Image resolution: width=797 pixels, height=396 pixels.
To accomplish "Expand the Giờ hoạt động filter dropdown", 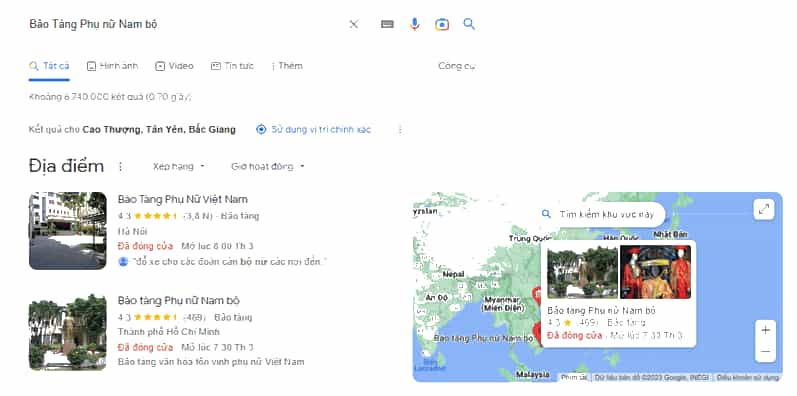I will pyautogui.click(x=268, y=167).
